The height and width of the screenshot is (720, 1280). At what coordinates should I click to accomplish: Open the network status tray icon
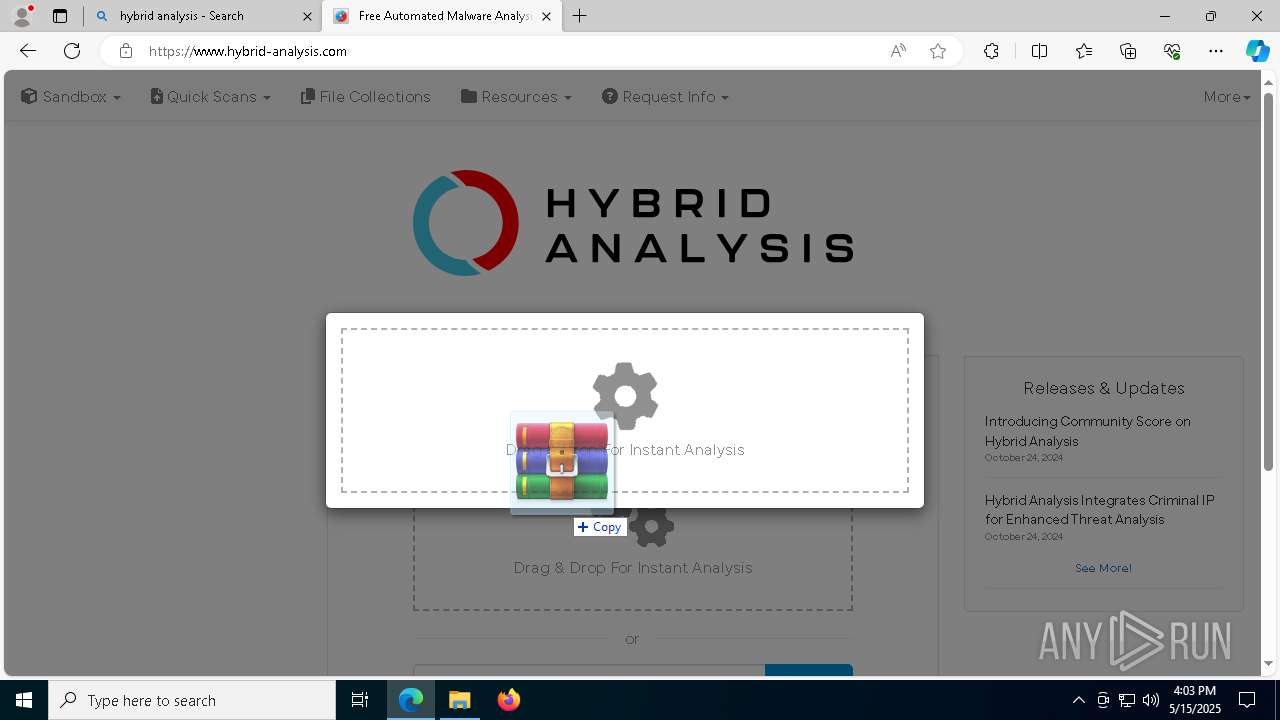tap(1127, 700)
